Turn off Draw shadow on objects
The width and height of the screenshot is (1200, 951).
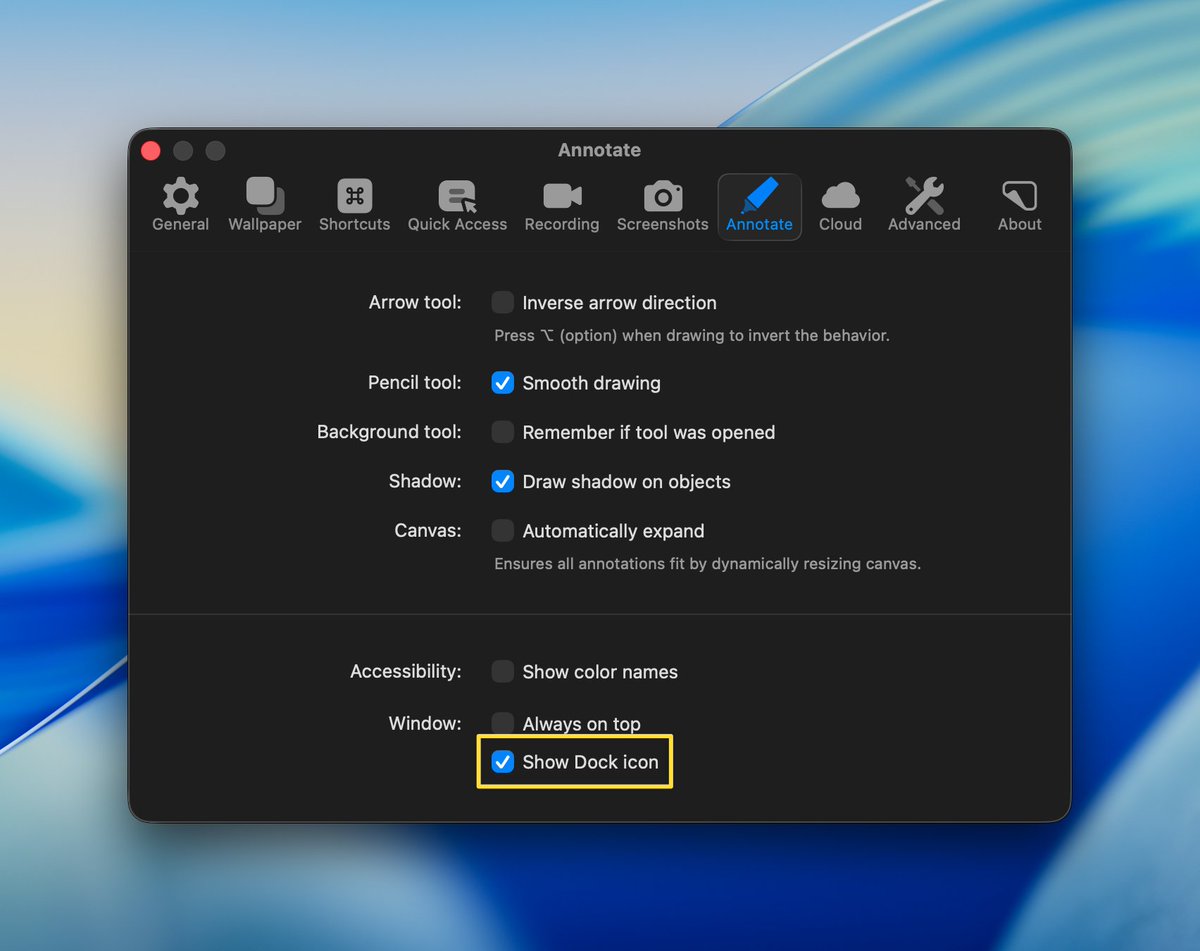[503, 482]
